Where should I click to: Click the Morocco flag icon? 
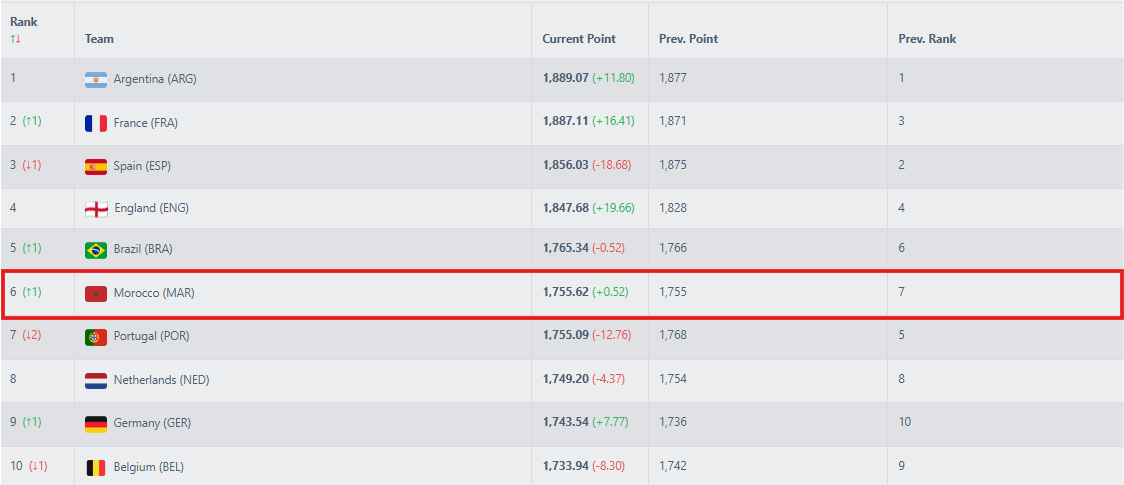tap(96, 293)
